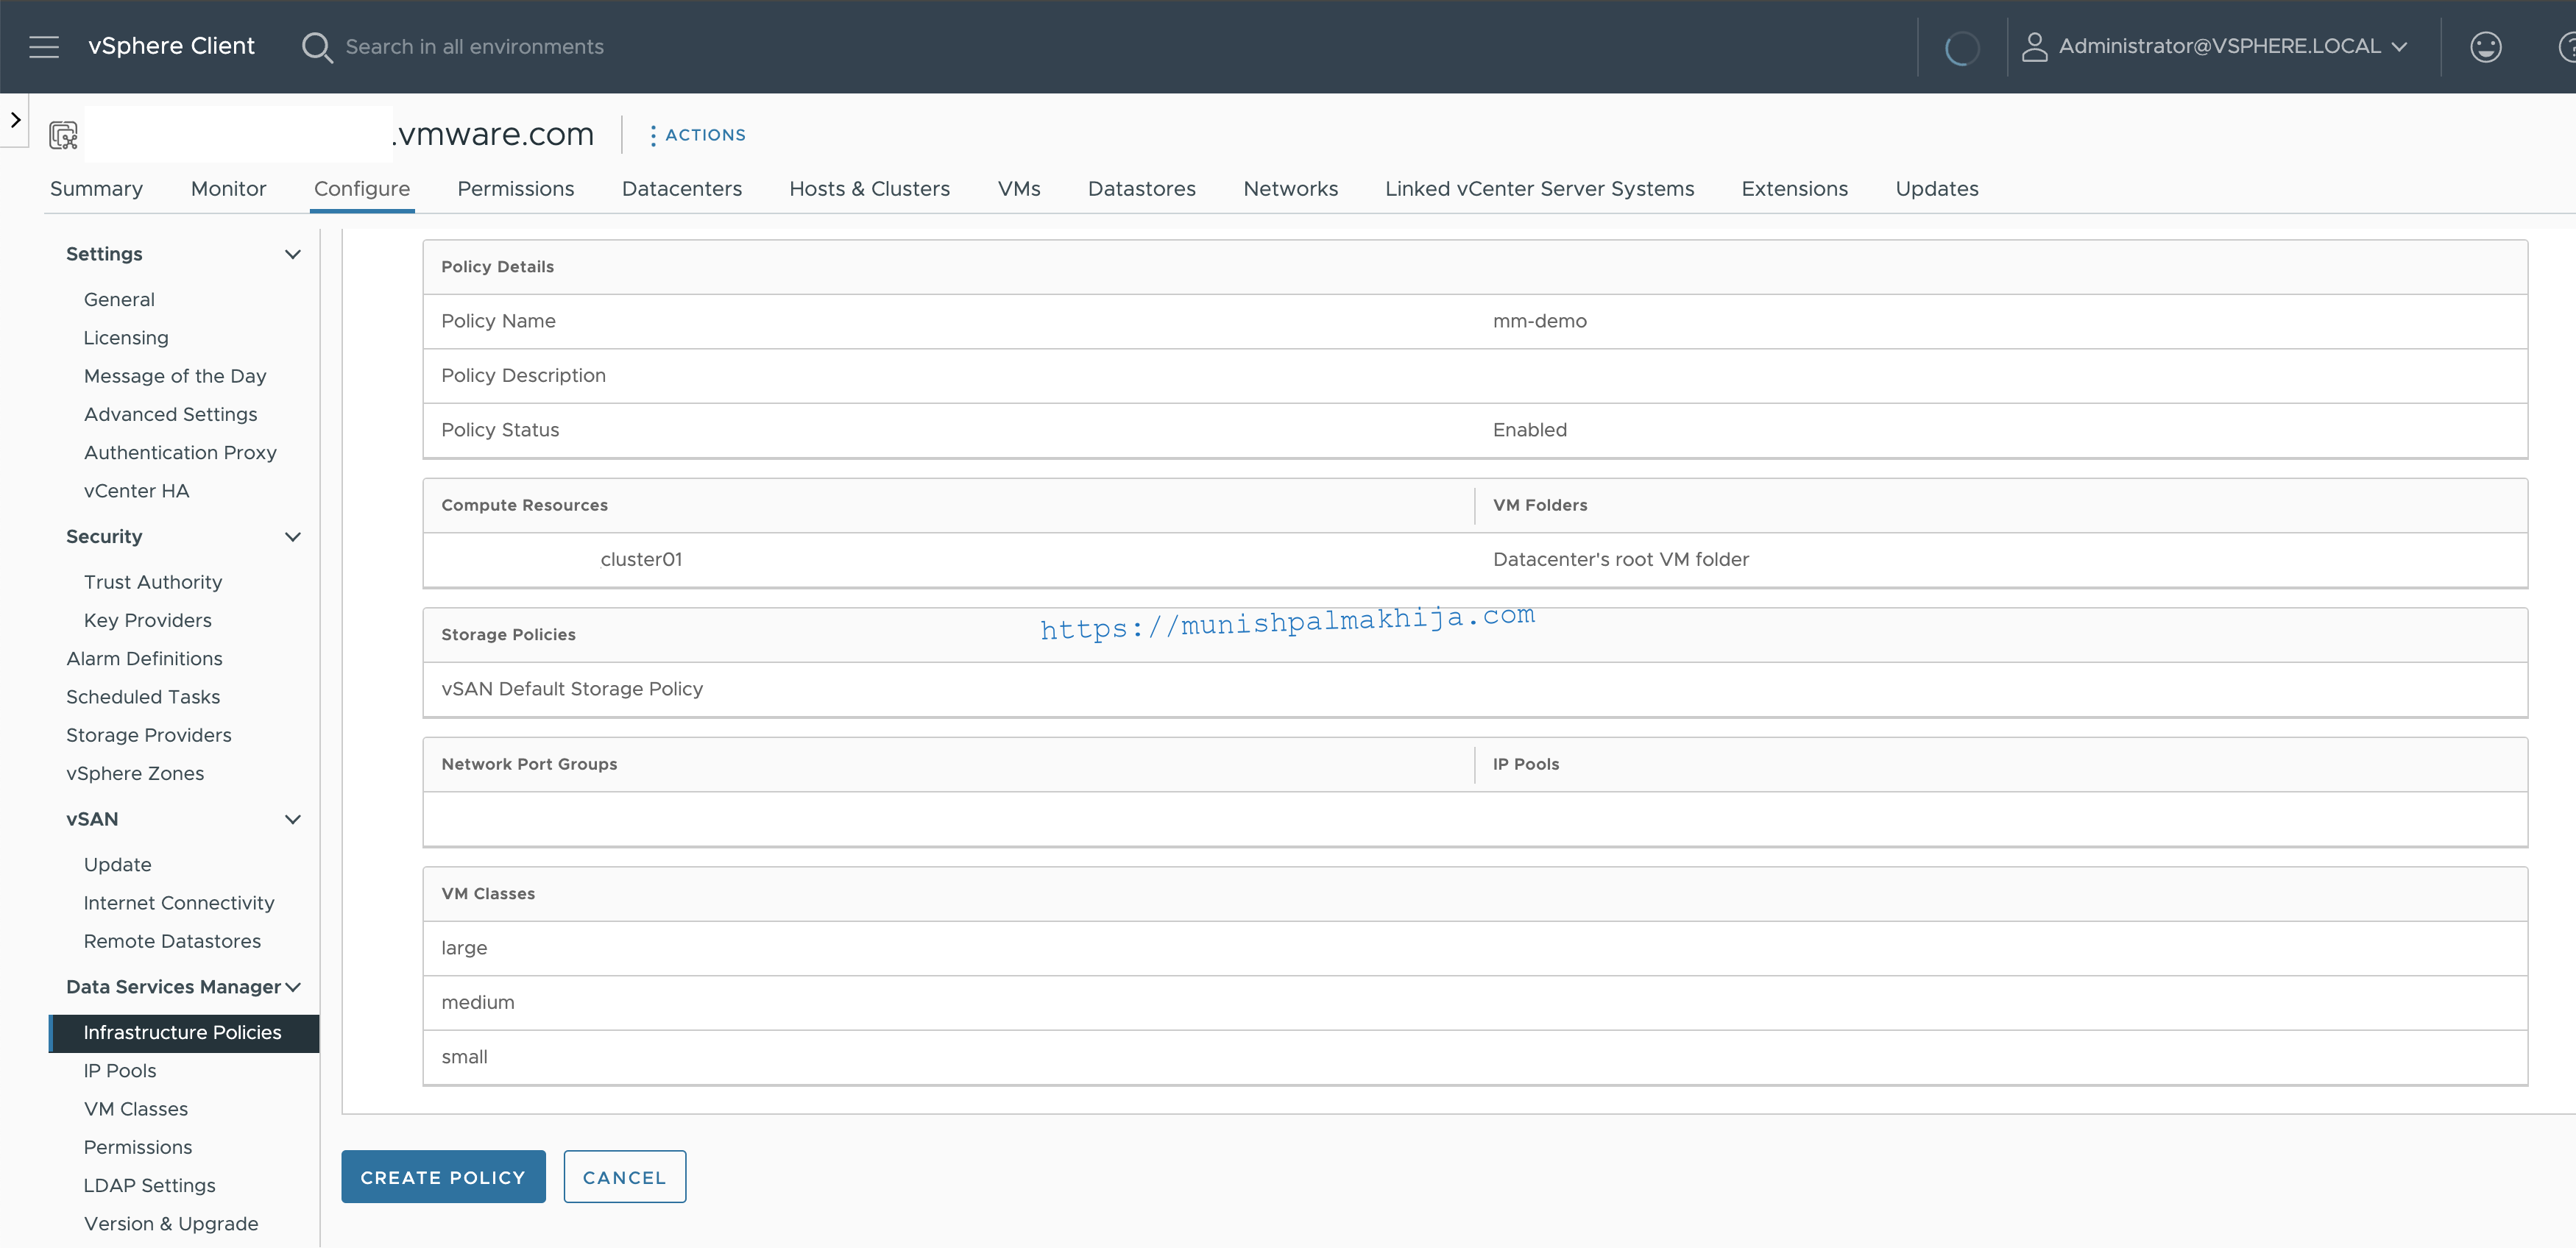2576x1248 pixels.
Task: Open VM Classes in sidebar
Action: tap(136, 1109)
